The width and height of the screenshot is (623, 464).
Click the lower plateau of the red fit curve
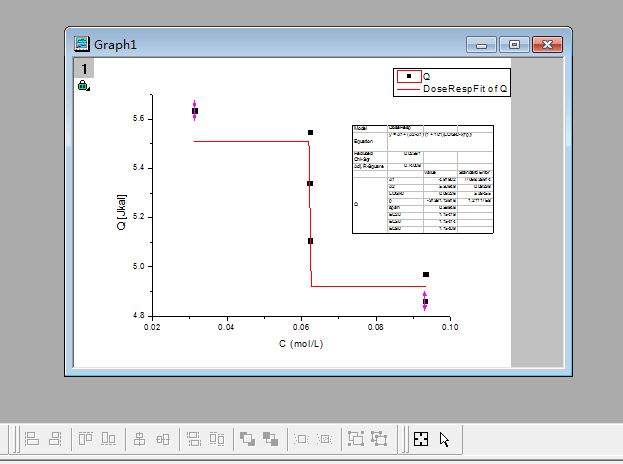coord(369,286)
